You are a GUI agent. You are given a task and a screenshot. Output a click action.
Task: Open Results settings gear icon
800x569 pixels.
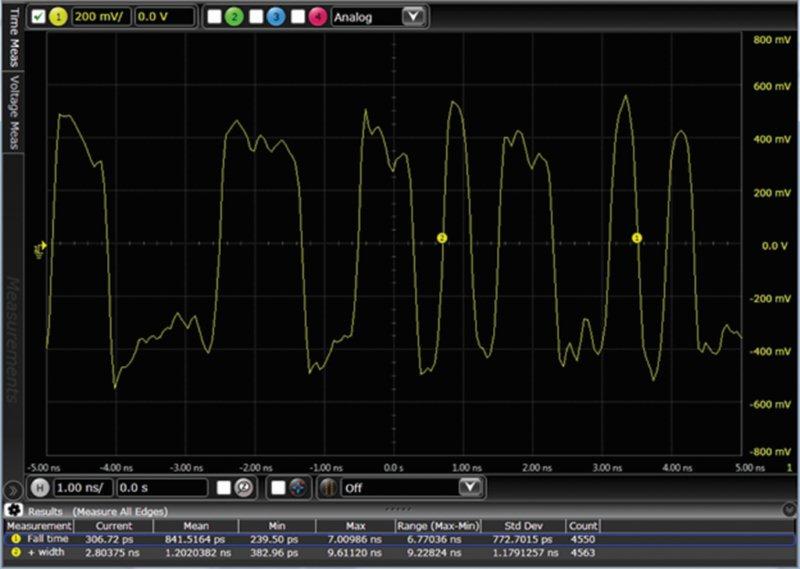(x=15, y=510)
